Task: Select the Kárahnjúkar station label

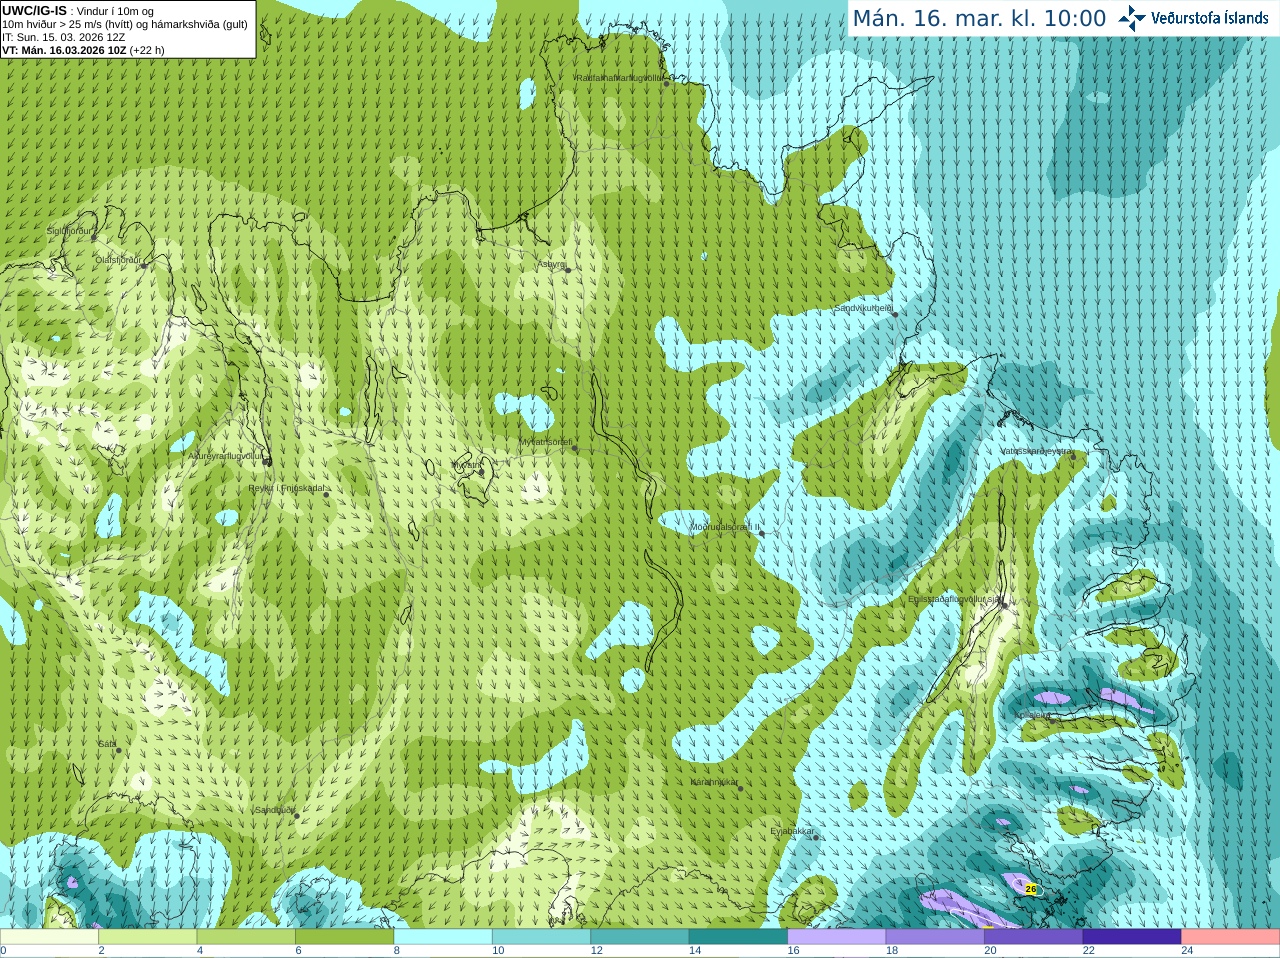Action: tap(715, 782)
